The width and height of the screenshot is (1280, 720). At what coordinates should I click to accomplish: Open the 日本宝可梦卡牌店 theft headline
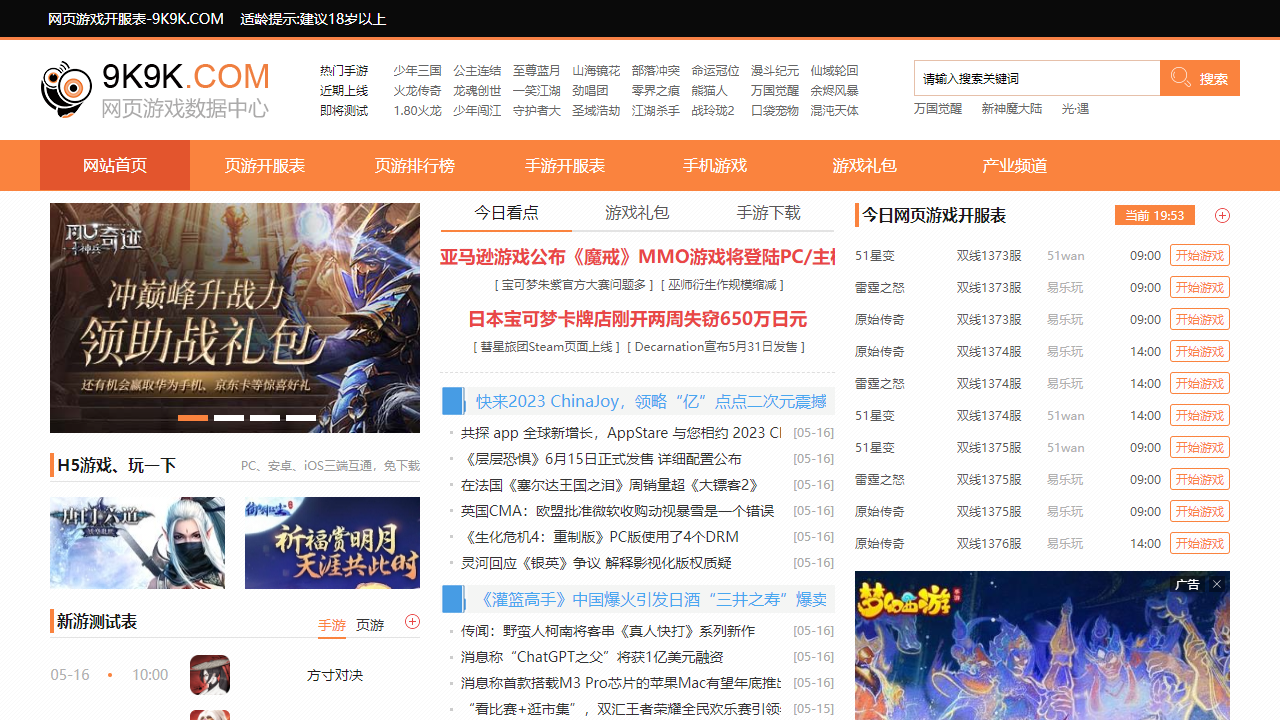click(638, 319)
